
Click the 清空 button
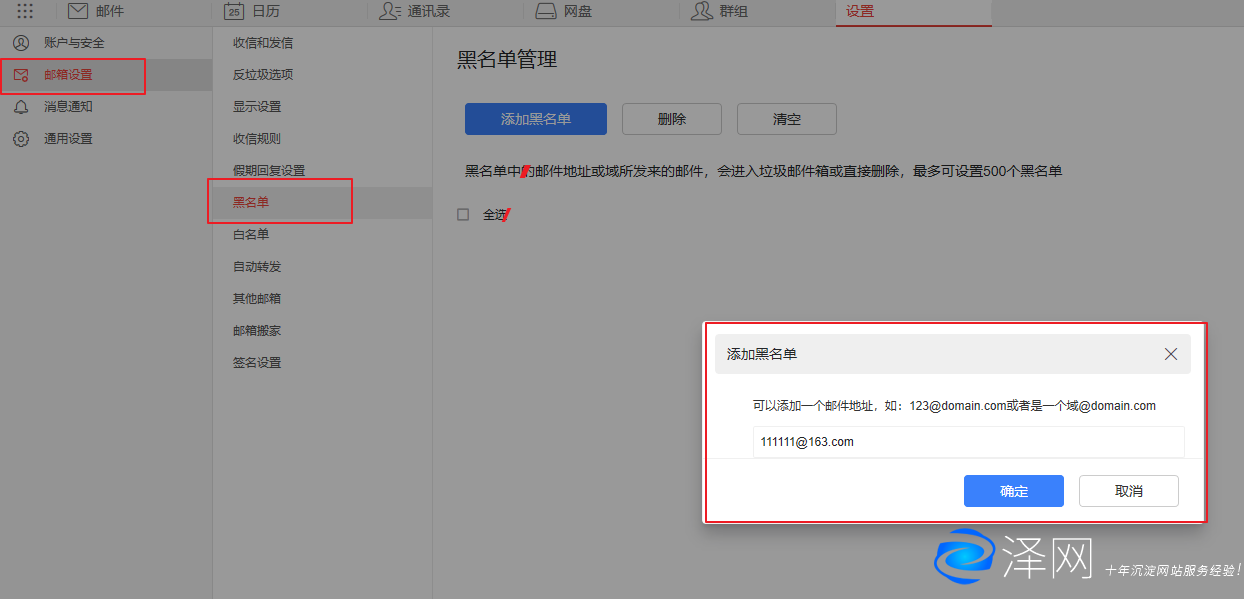coord(787,119)
